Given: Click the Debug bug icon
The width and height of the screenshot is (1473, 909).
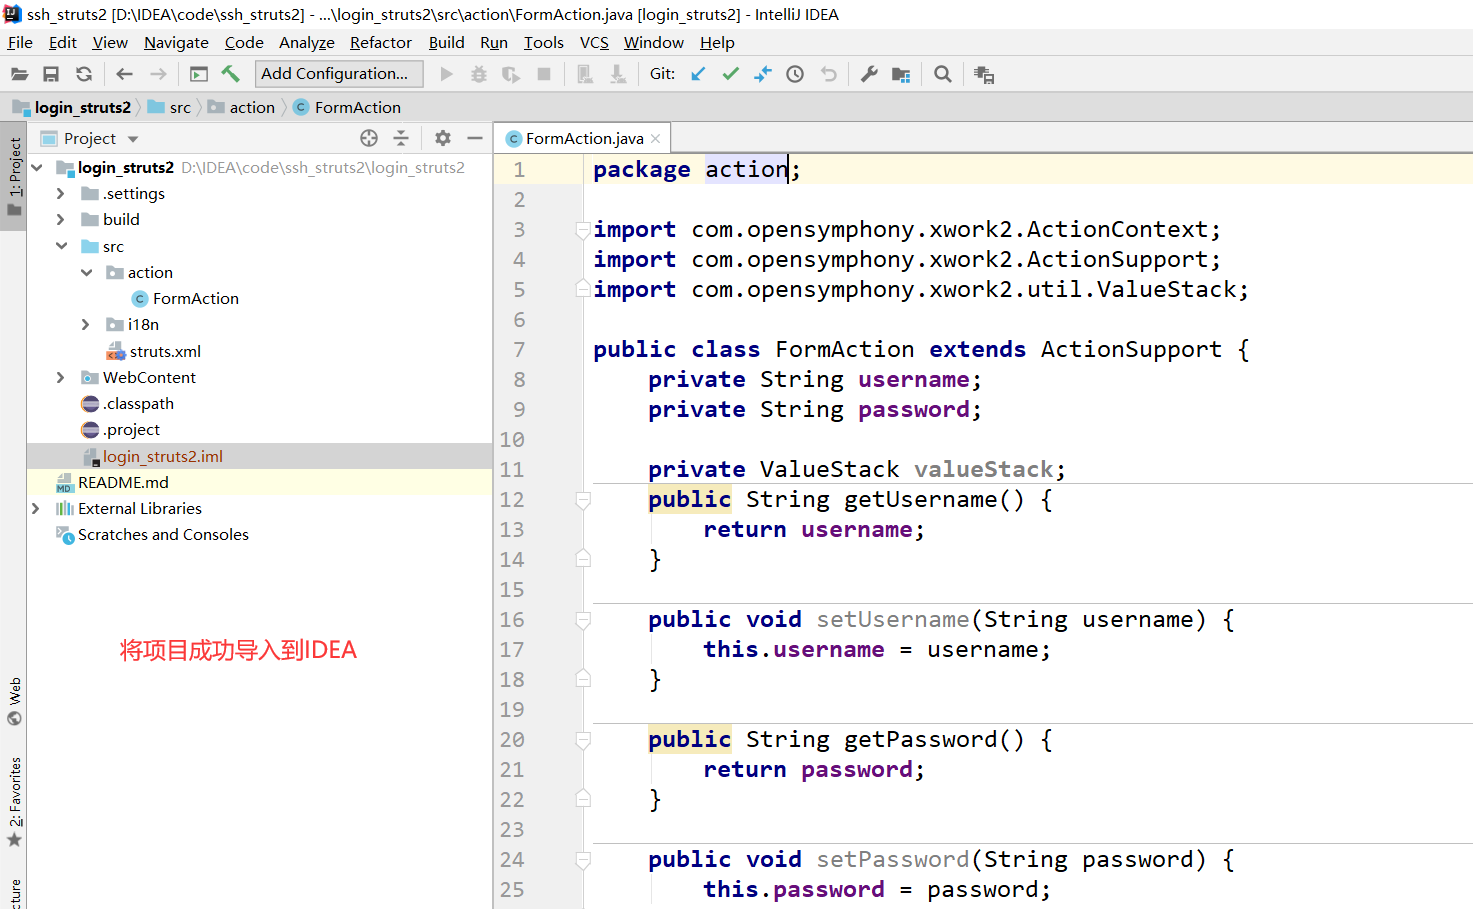Looking at the screenshot, I should tap(479, 74).
